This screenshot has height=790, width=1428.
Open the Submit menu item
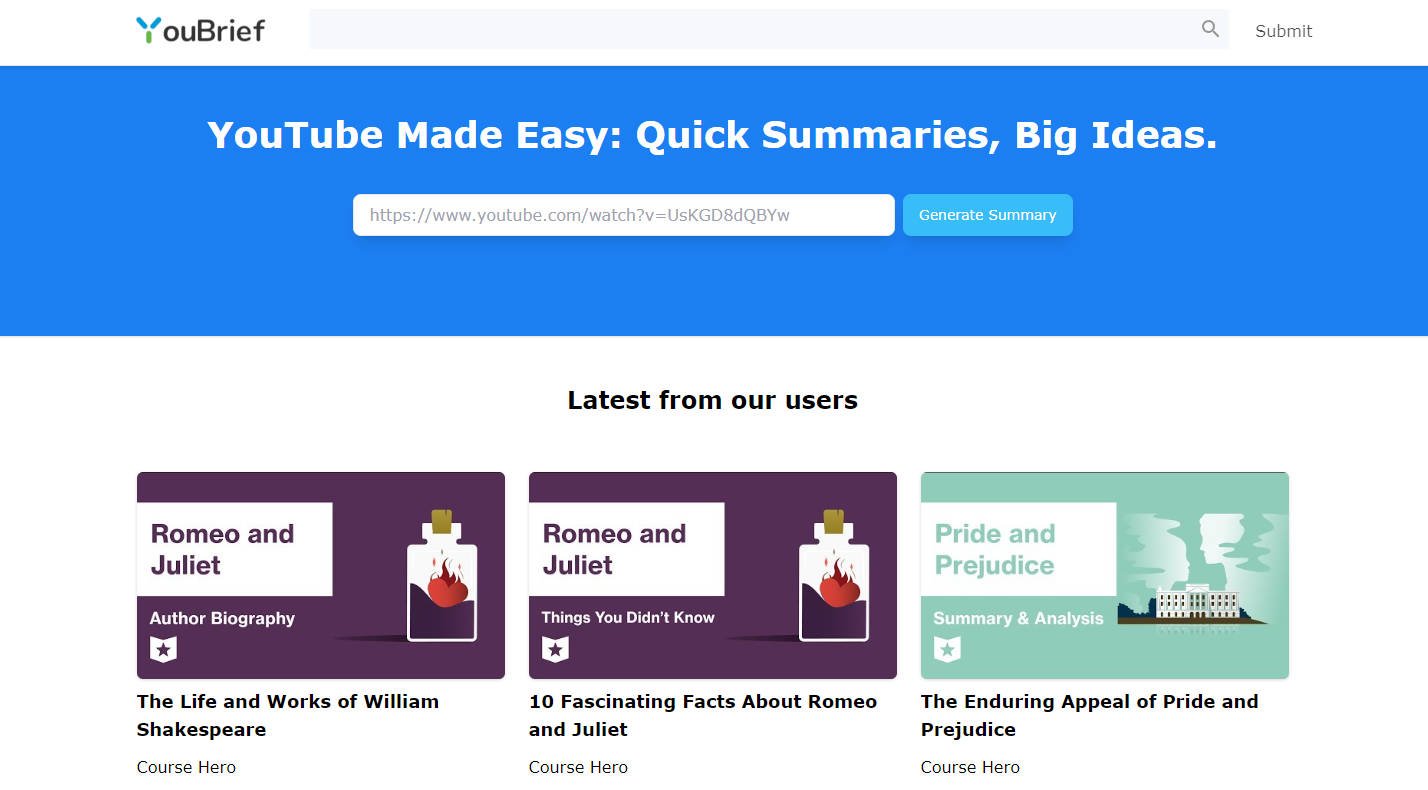click(x=1283, y=31)
